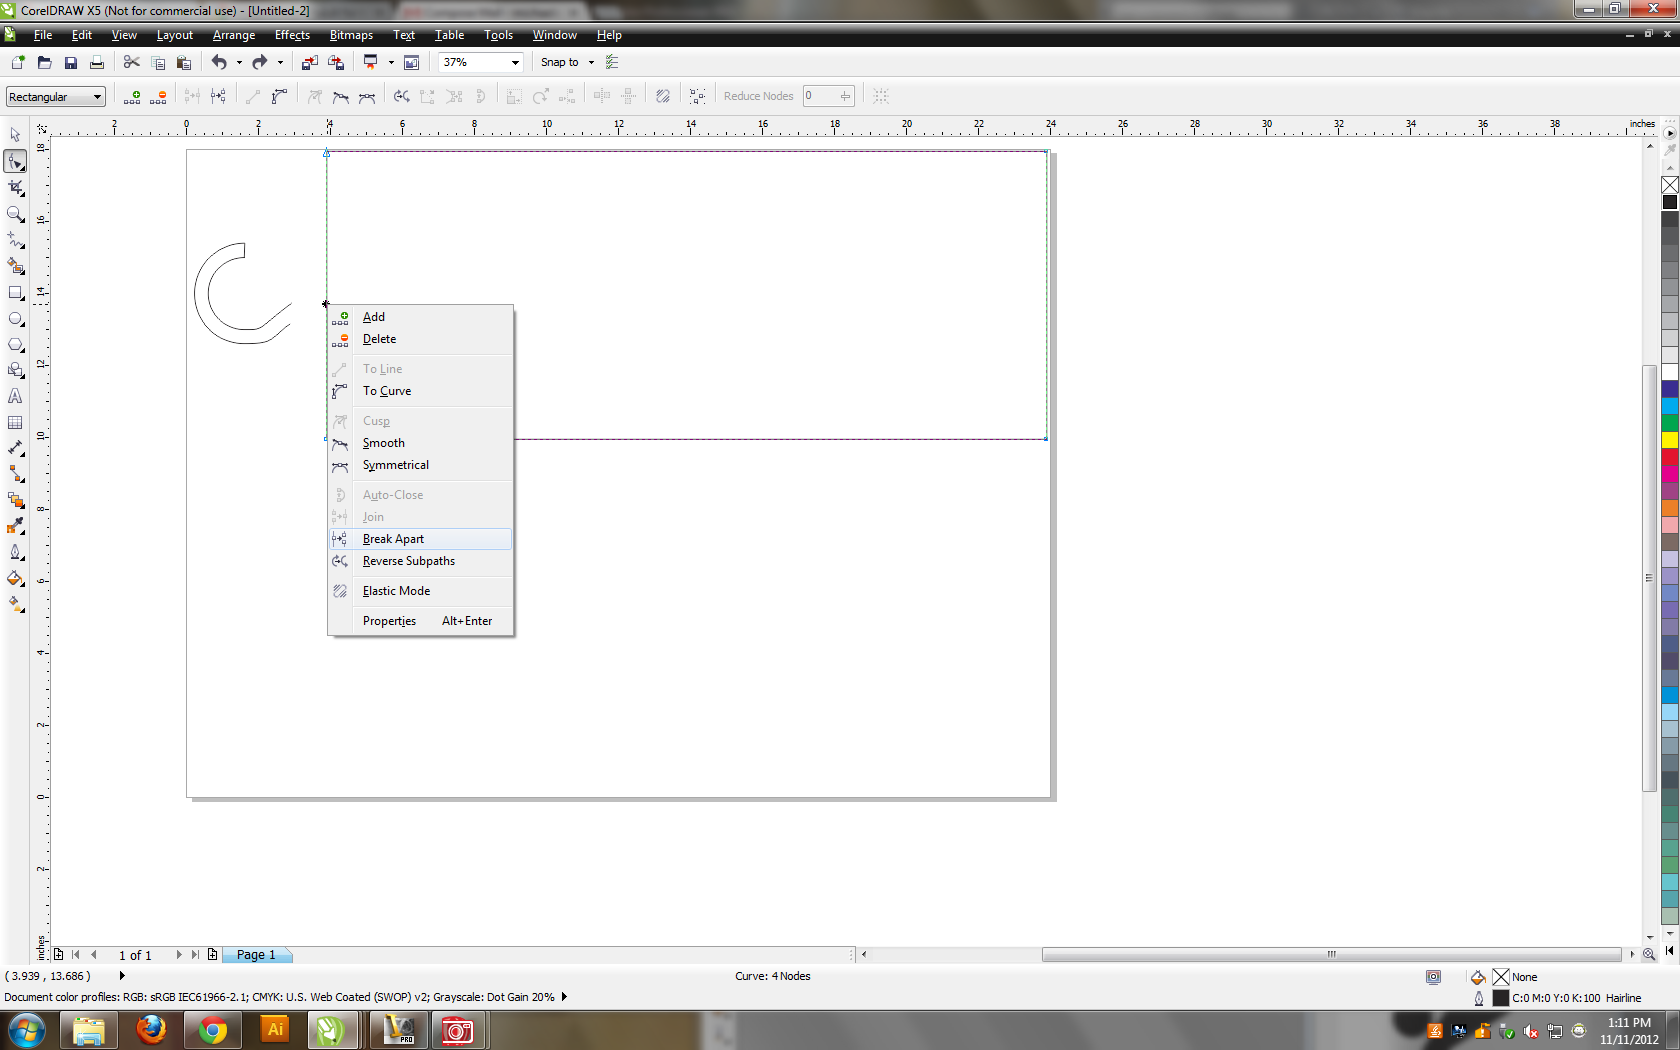Click Symmetrical node icon in property bar
The height and width of the screenshot is (1050, 1680).
pyautogui.click(x=367, y=96)
